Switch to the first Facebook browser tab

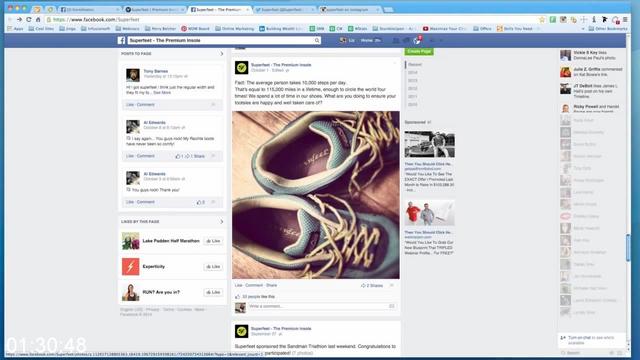(x=89, y=9)
